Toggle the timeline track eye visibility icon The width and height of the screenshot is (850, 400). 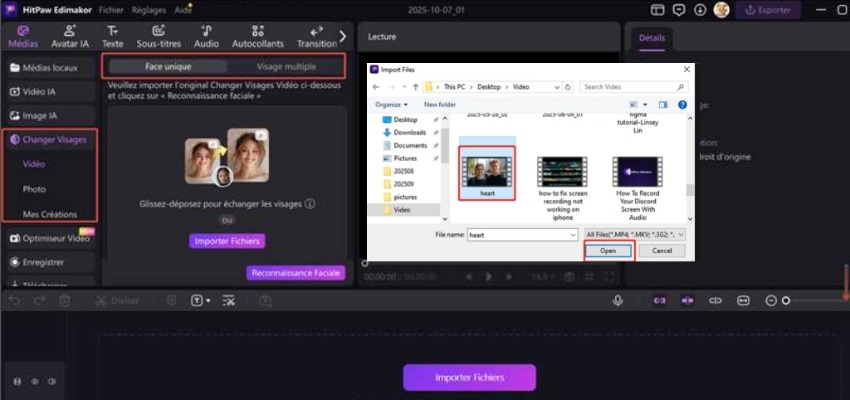33,381
